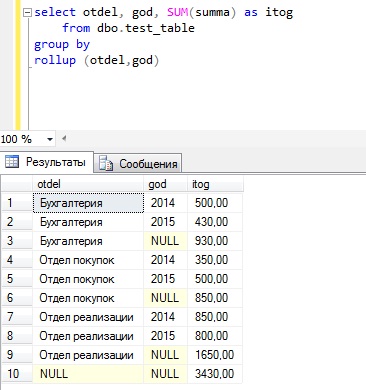366x390 pixels.
Task: Switch to the Результаты tab
Action: click(46, 162)
